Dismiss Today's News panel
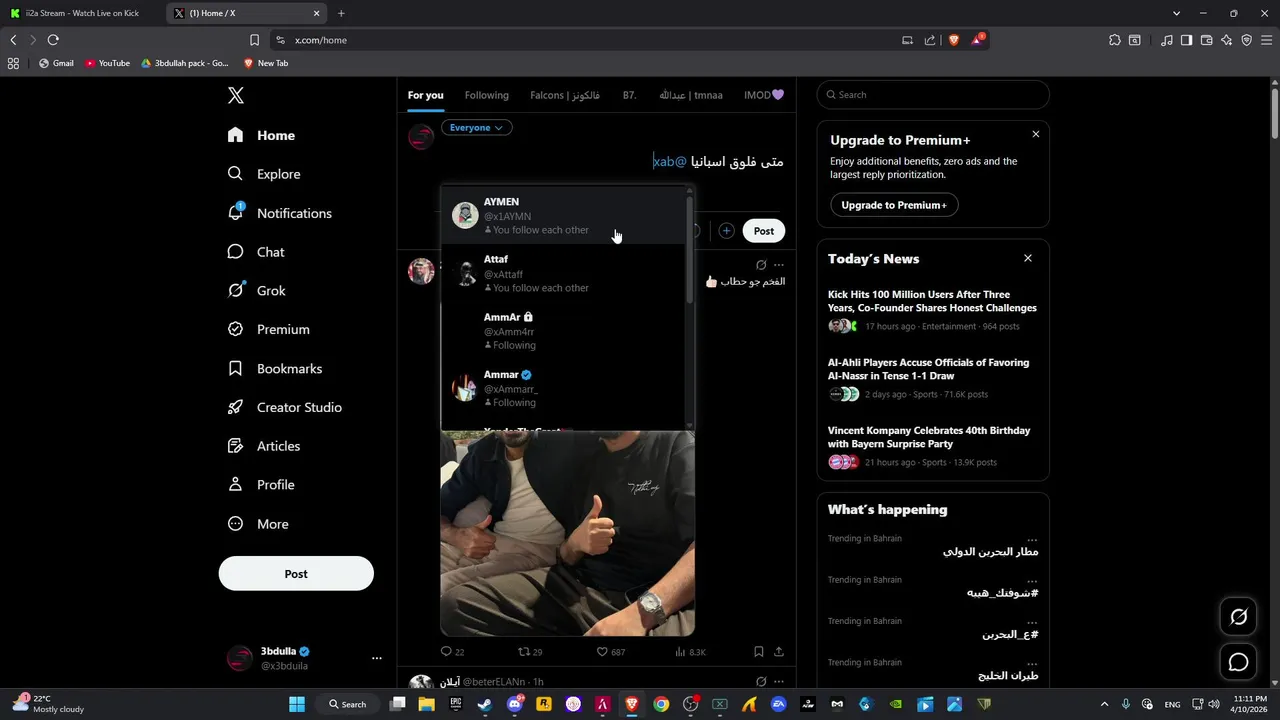This screenshot has width=1280, height=720. tap(1027, 258)
